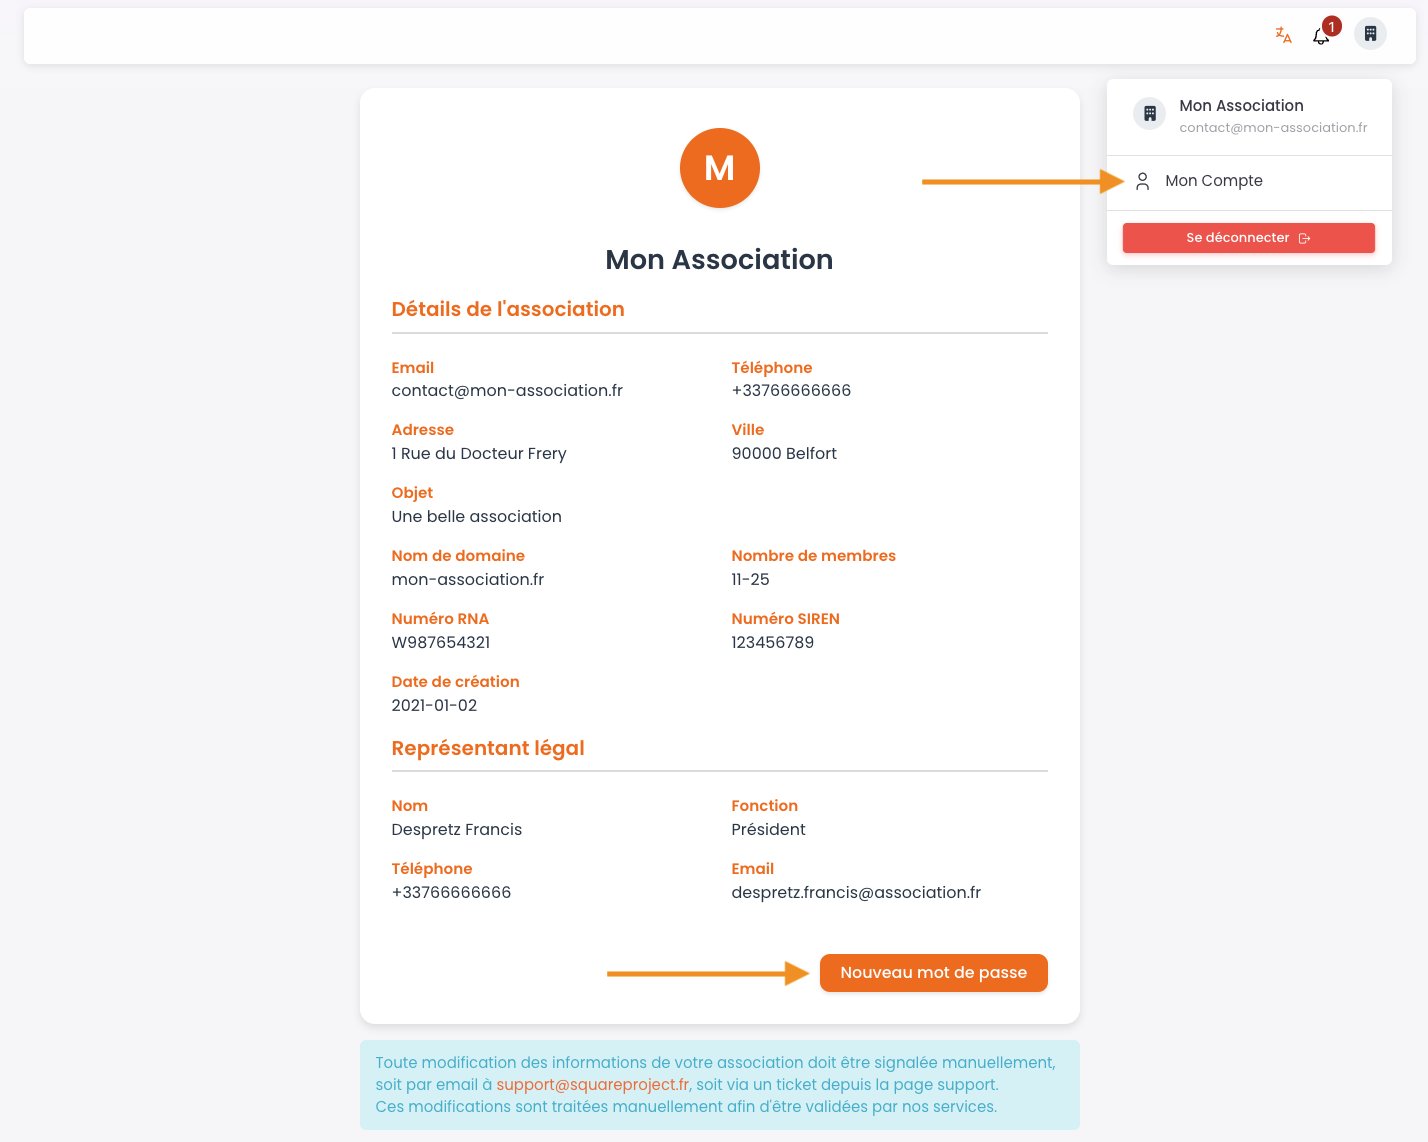Click the Détails de l'association heading
The width and height of the screenshot is (1428, 1142).
(507, 310)
